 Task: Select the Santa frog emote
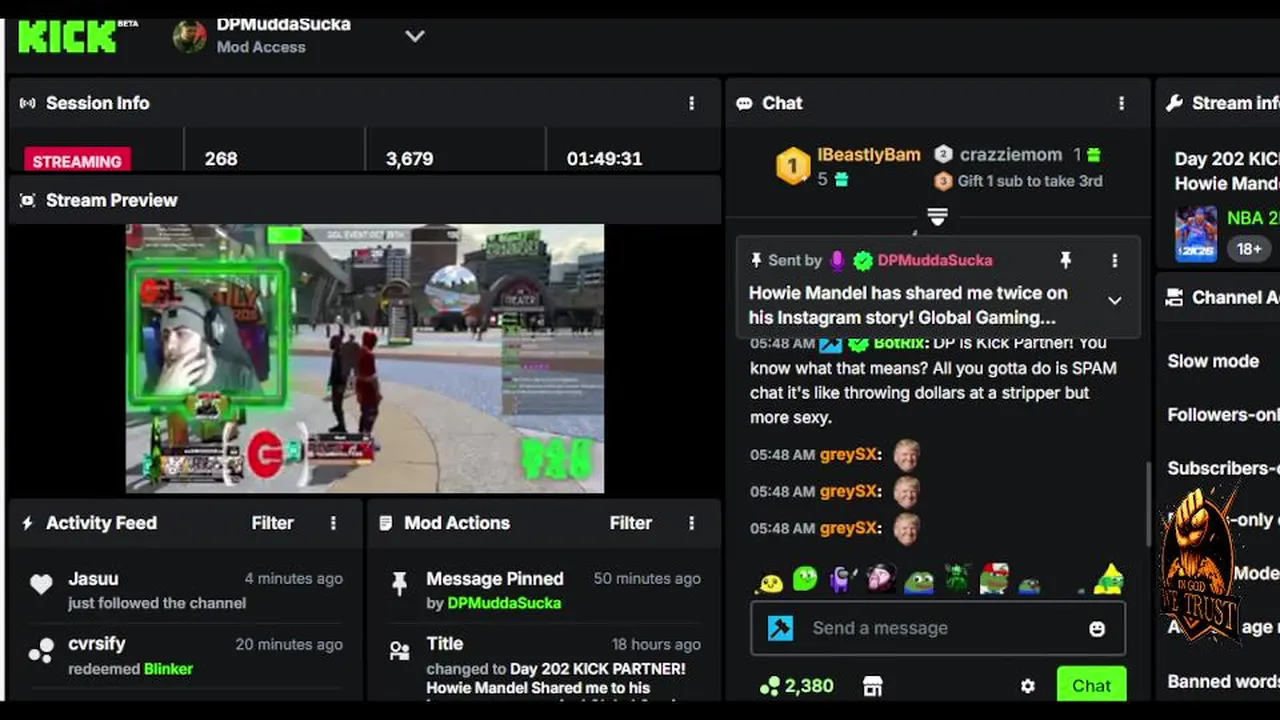[994, 579]
